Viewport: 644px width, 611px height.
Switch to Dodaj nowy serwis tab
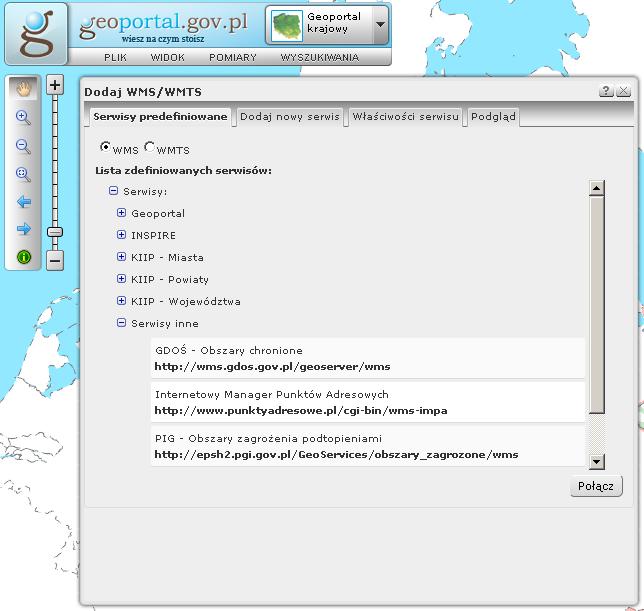click(290, 117)
